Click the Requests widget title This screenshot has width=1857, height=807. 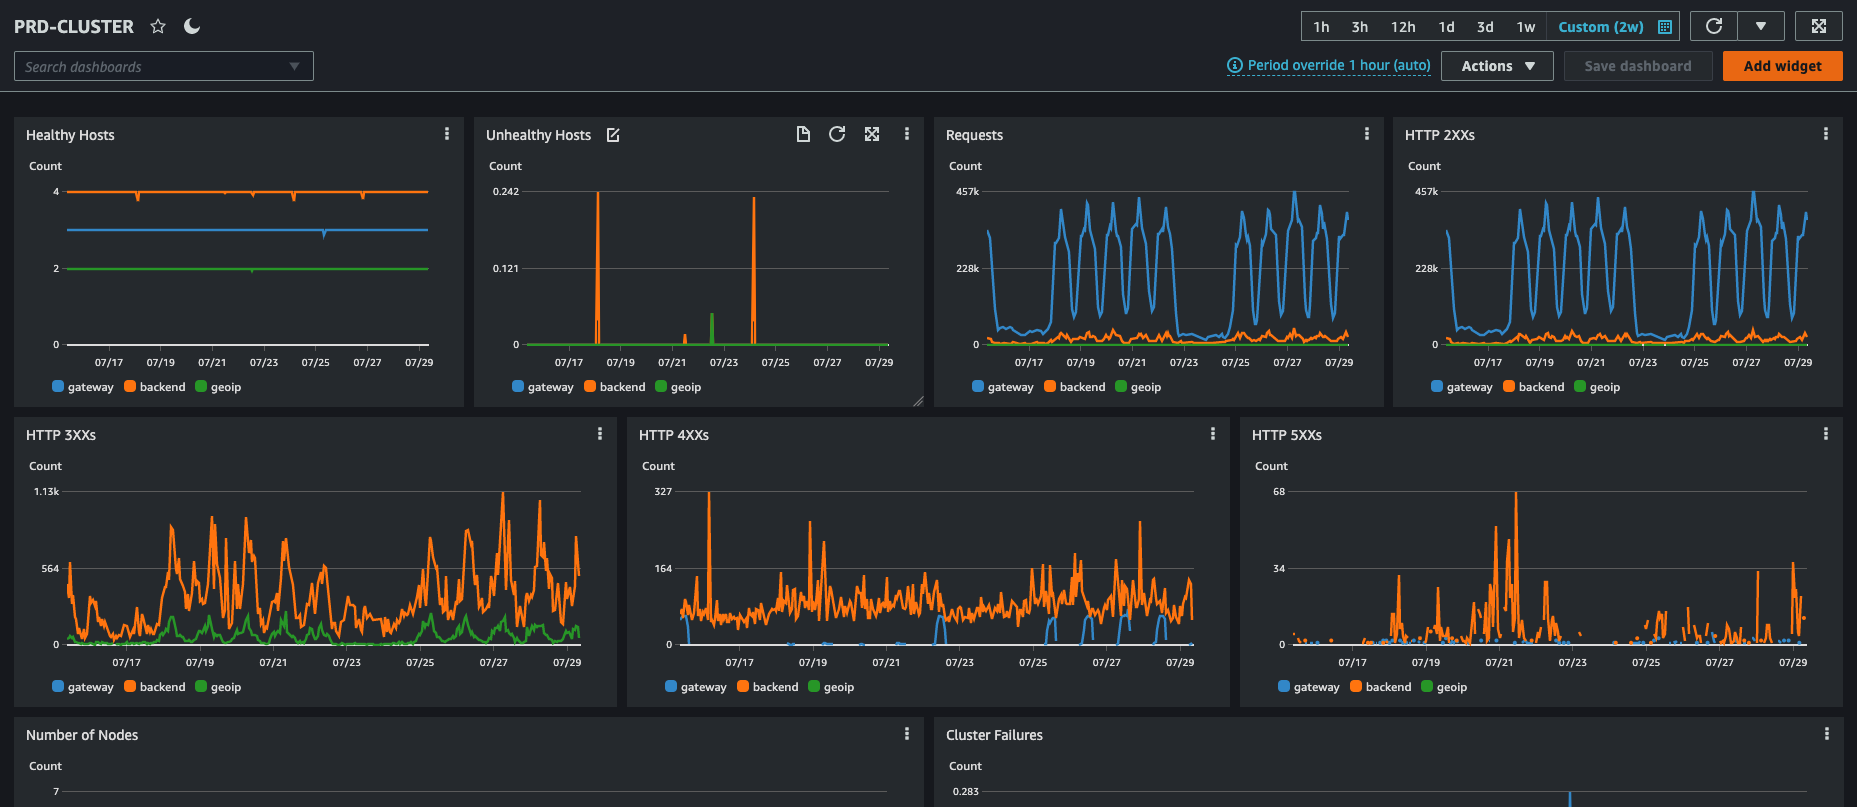coord(974,135)
